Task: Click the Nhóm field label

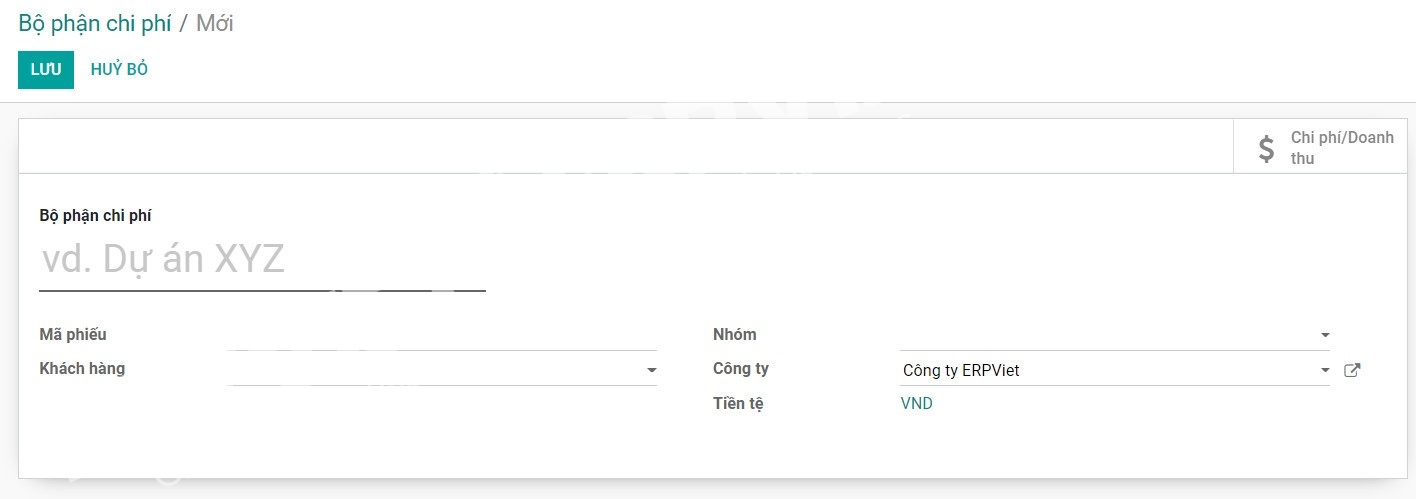Action: point(735,334)
